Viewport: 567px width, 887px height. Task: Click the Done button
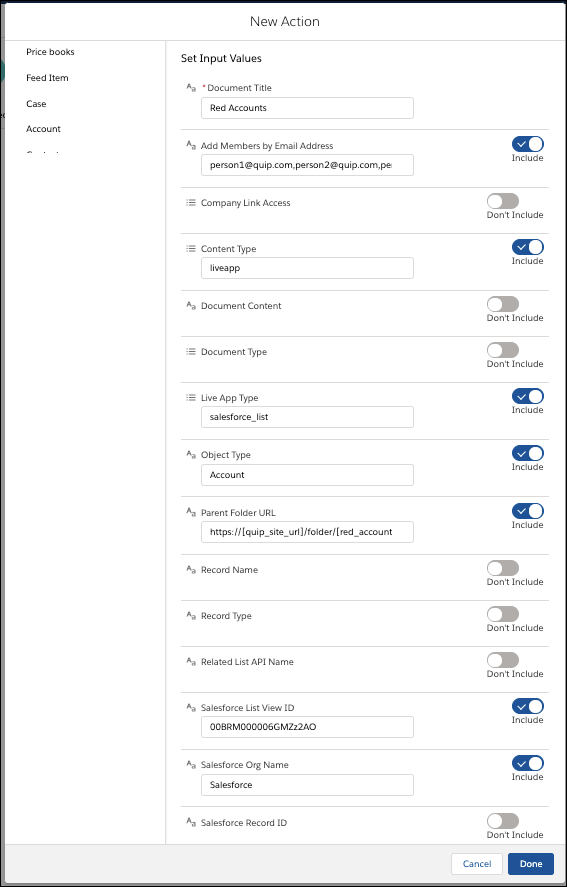(531, 864)
